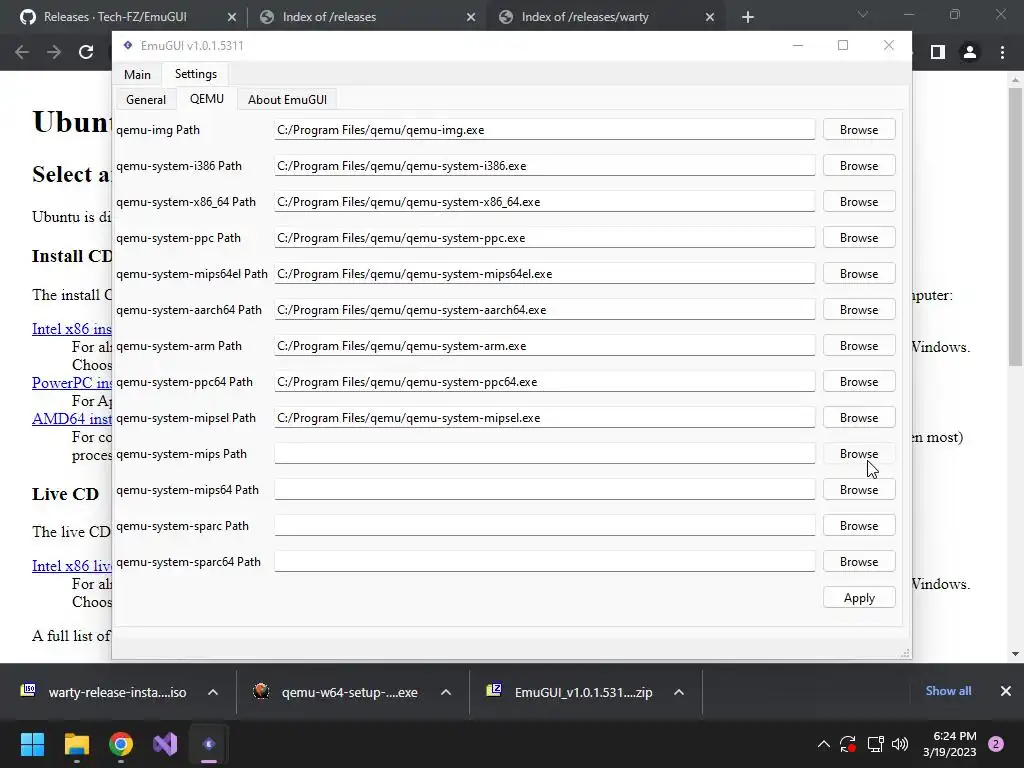This screenshot has width=1024, height=768.
Task: Browse for the qemu-img path
Action: coord(859,130)
